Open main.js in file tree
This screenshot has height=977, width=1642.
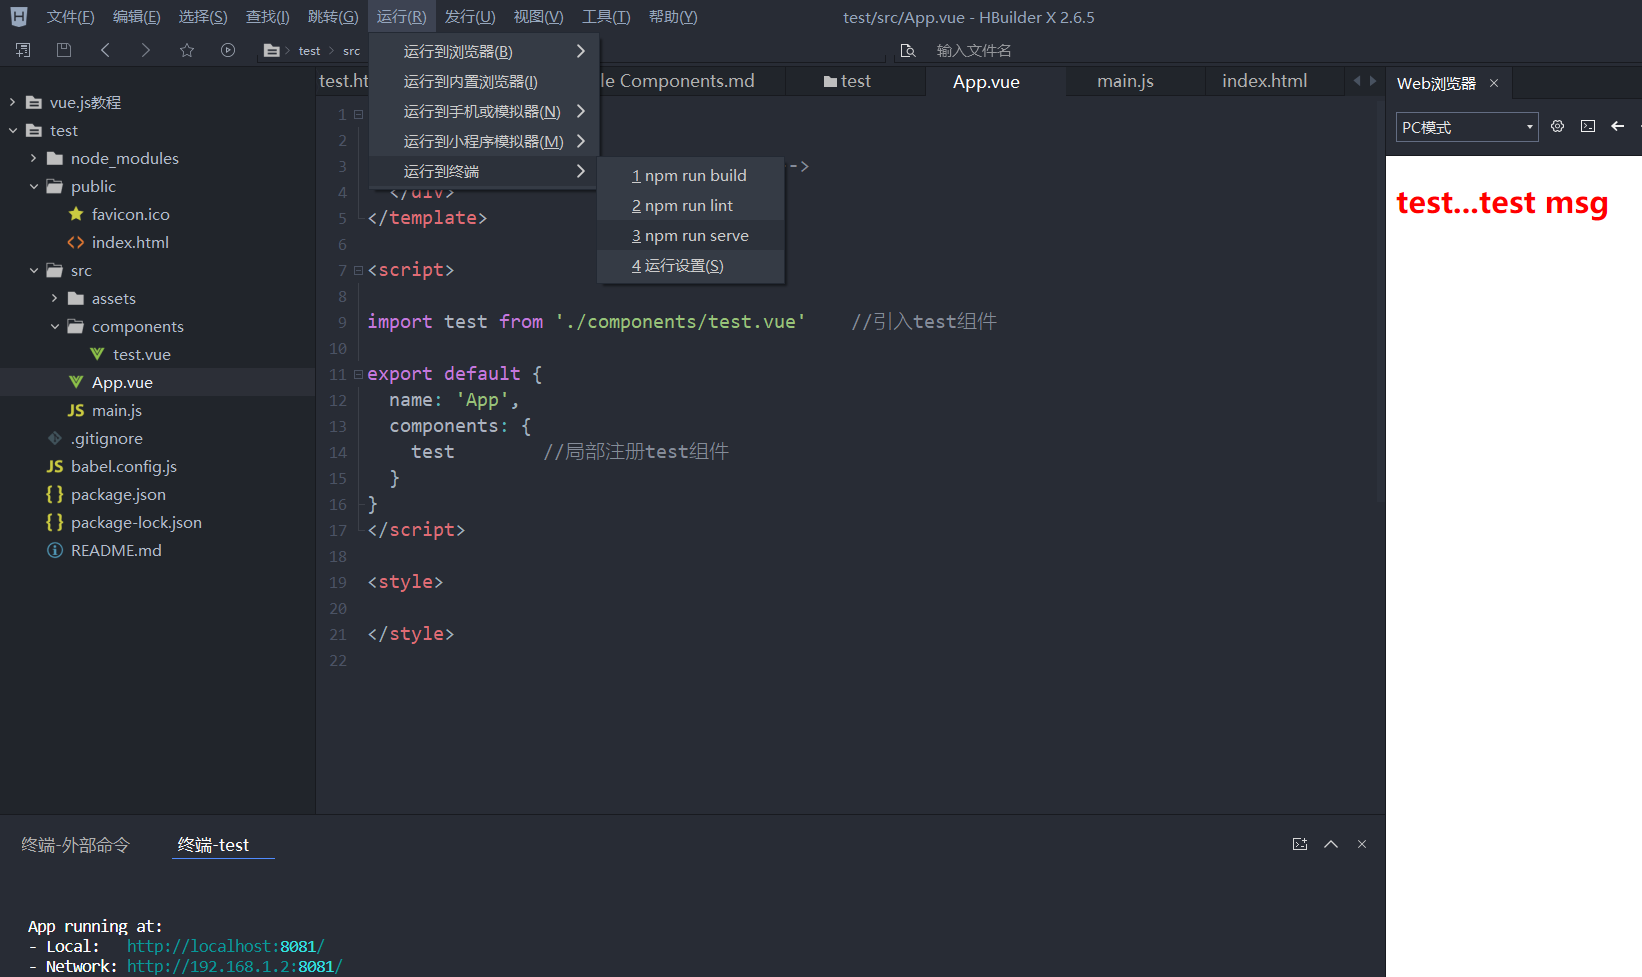(x=117, y=410)
